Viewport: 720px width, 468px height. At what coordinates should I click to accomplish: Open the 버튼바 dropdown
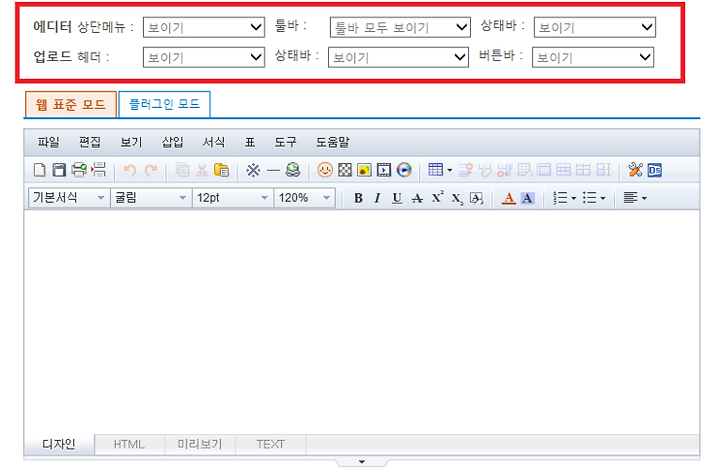[593, 57]
